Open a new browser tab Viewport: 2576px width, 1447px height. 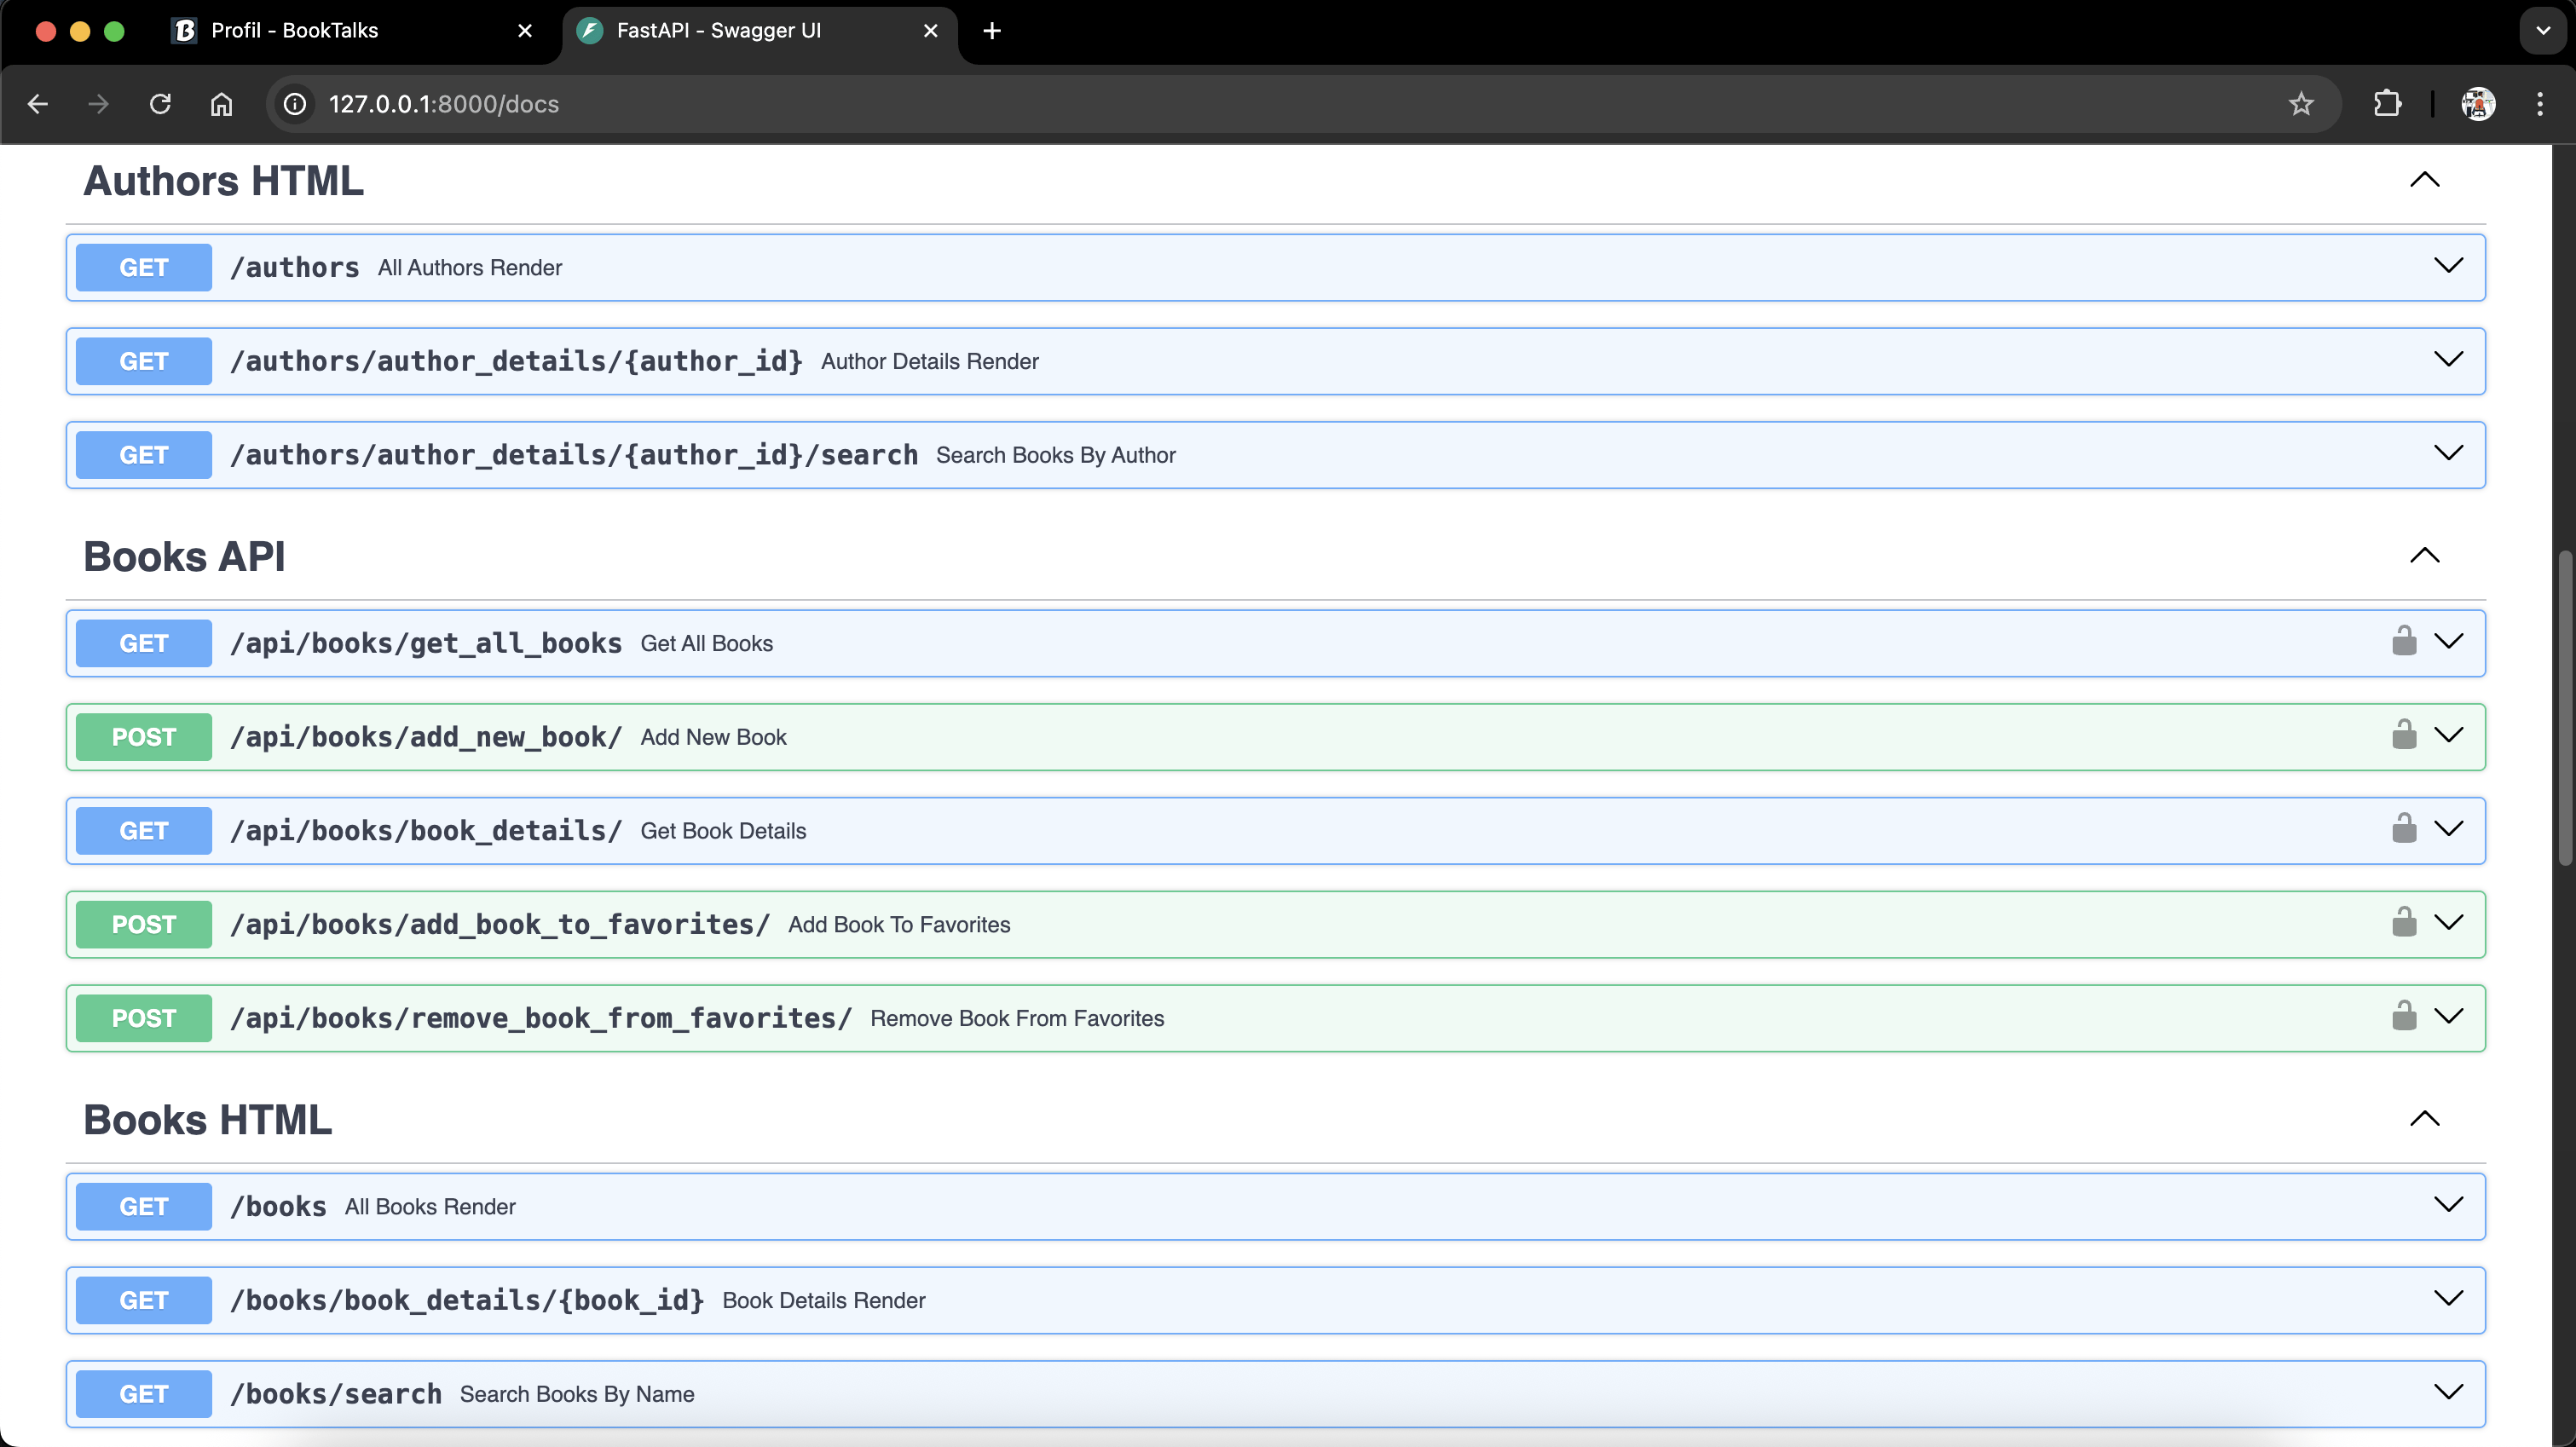pyautogui.click(x=991, y=31)
